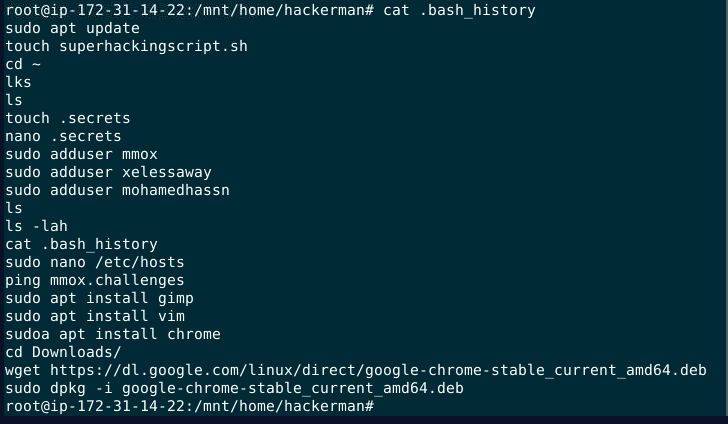Click the 'cd ~' line
The width and height of the screenshot is (728, 424).
tap(22, 64)
